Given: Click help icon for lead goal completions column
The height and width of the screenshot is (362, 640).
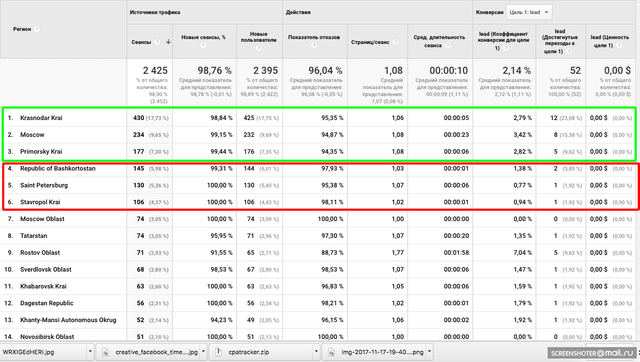Looking at the screenshot, I should point(569,51).
